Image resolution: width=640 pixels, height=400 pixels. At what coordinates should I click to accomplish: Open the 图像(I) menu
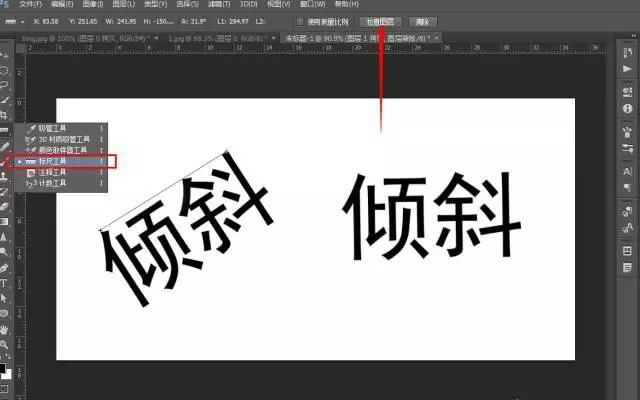tap(93, 4)
